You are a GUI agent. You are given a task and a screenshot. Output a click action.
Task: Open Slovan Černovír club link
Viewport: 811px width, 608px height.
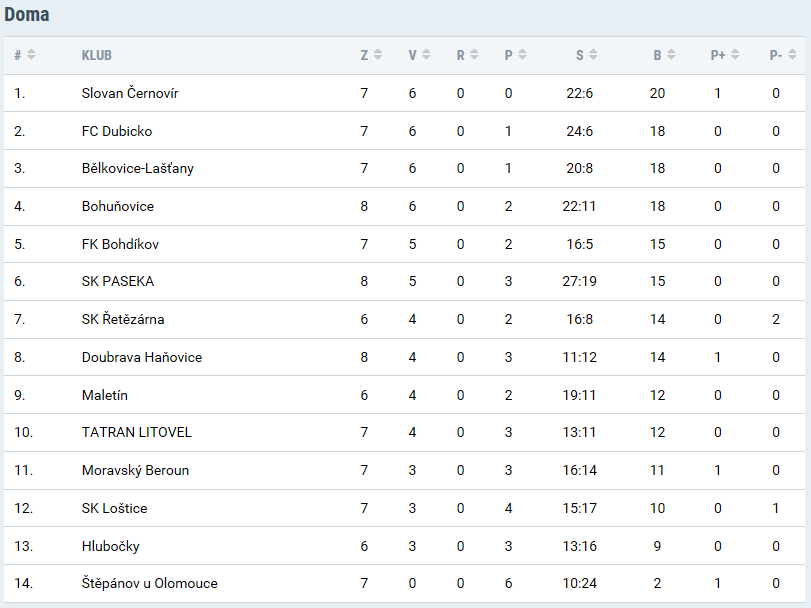[x=130, y=93]
